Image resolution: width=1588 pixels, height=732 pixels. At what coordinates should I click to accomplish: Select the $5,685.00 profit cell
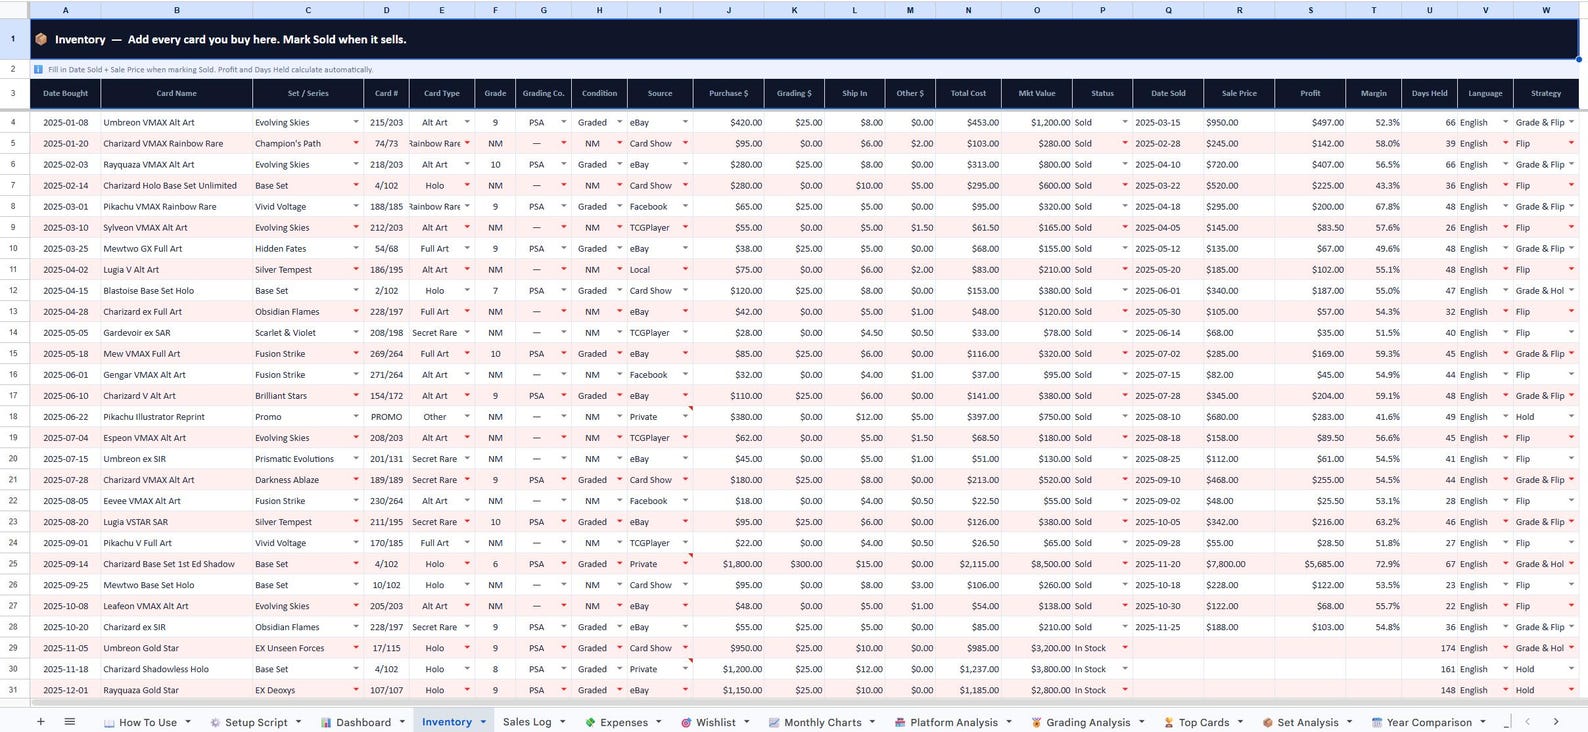click(x=1310, y=564)
